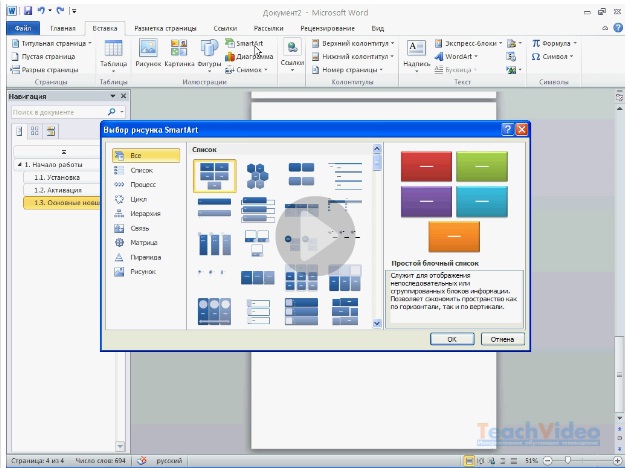Click the Картинка clip art button

(179, 53)
